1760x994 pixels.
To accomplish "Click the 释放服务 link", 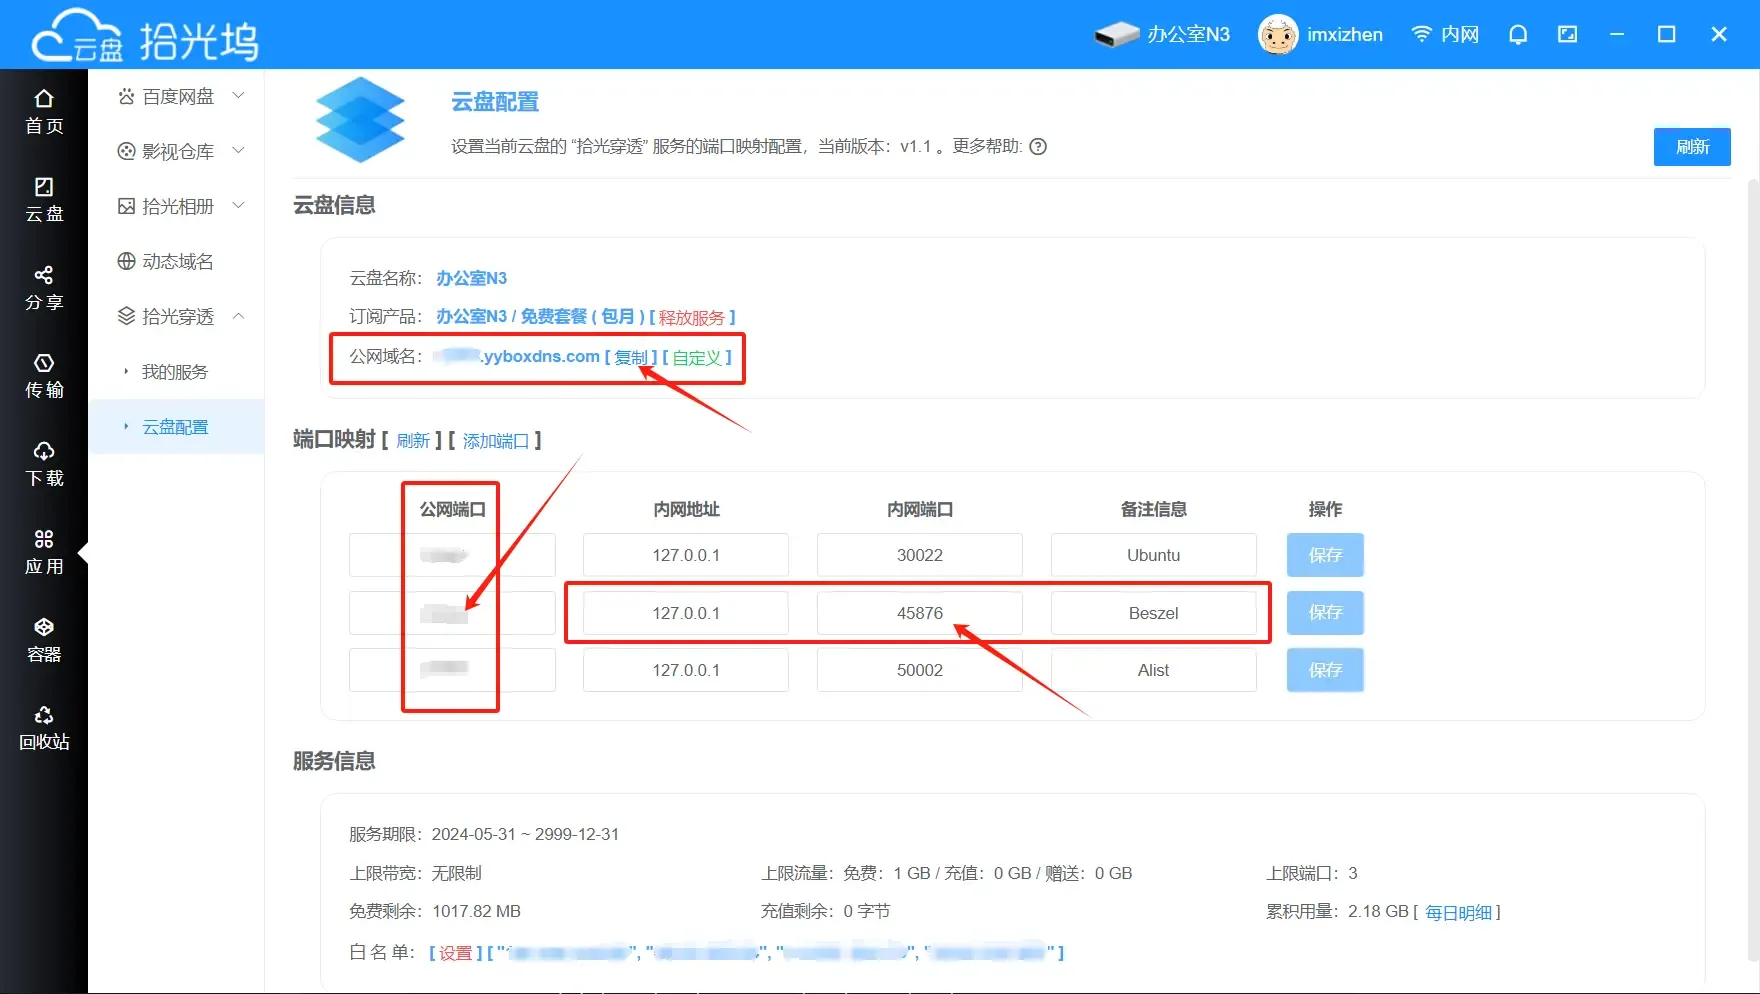I will click(x=692, y=317).
